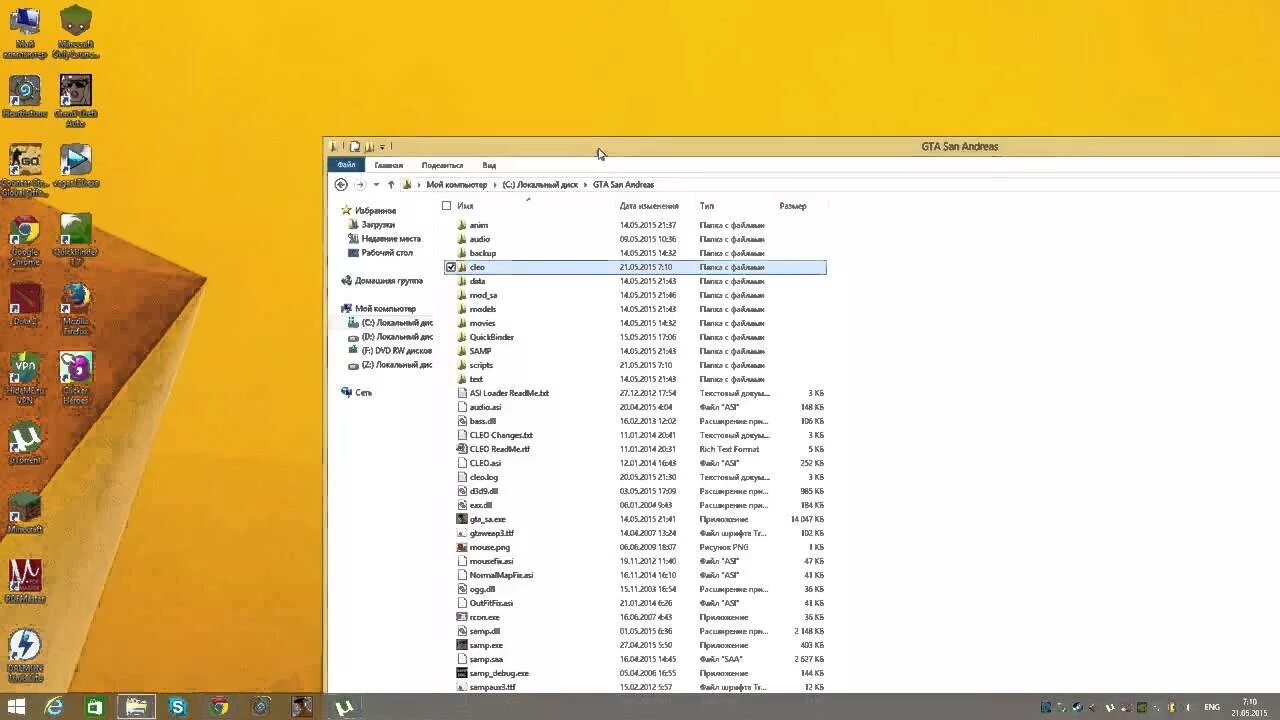The image size is (1280, 720).
Task: Open the Windows Store taskbar icon
Action: 95,707
